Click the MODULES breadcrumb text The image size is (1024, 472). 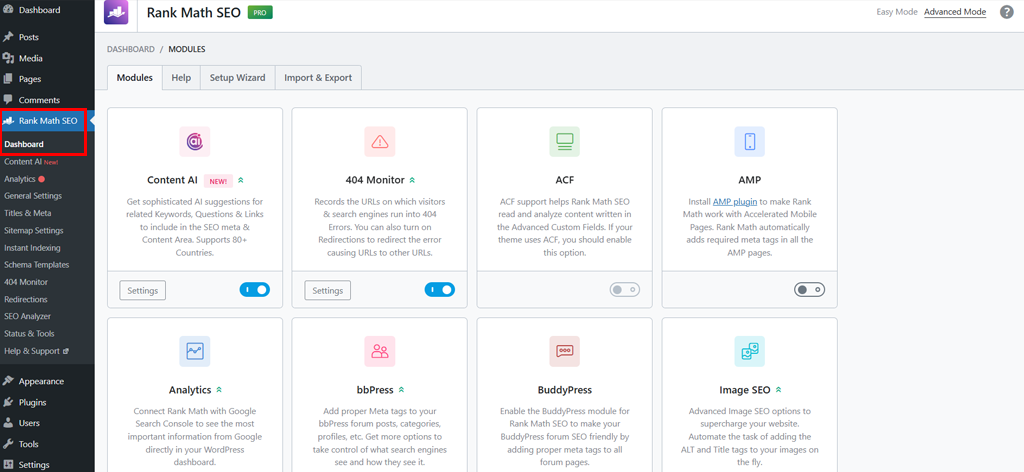(187, 49)
